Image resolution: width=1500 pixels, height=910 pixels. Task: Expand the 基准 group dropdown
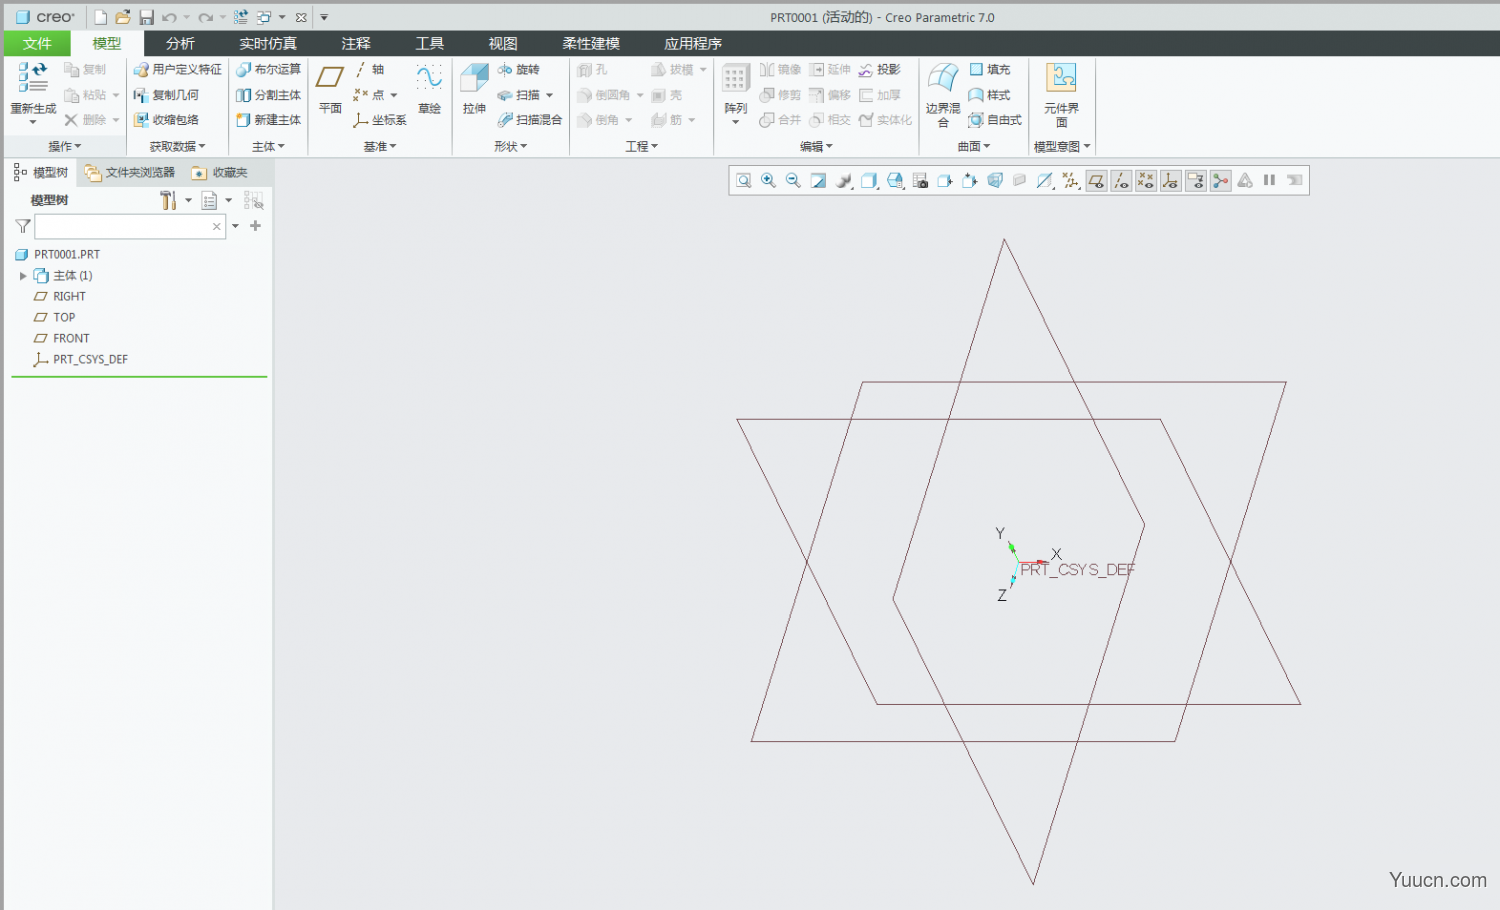(x=380, y=146)
